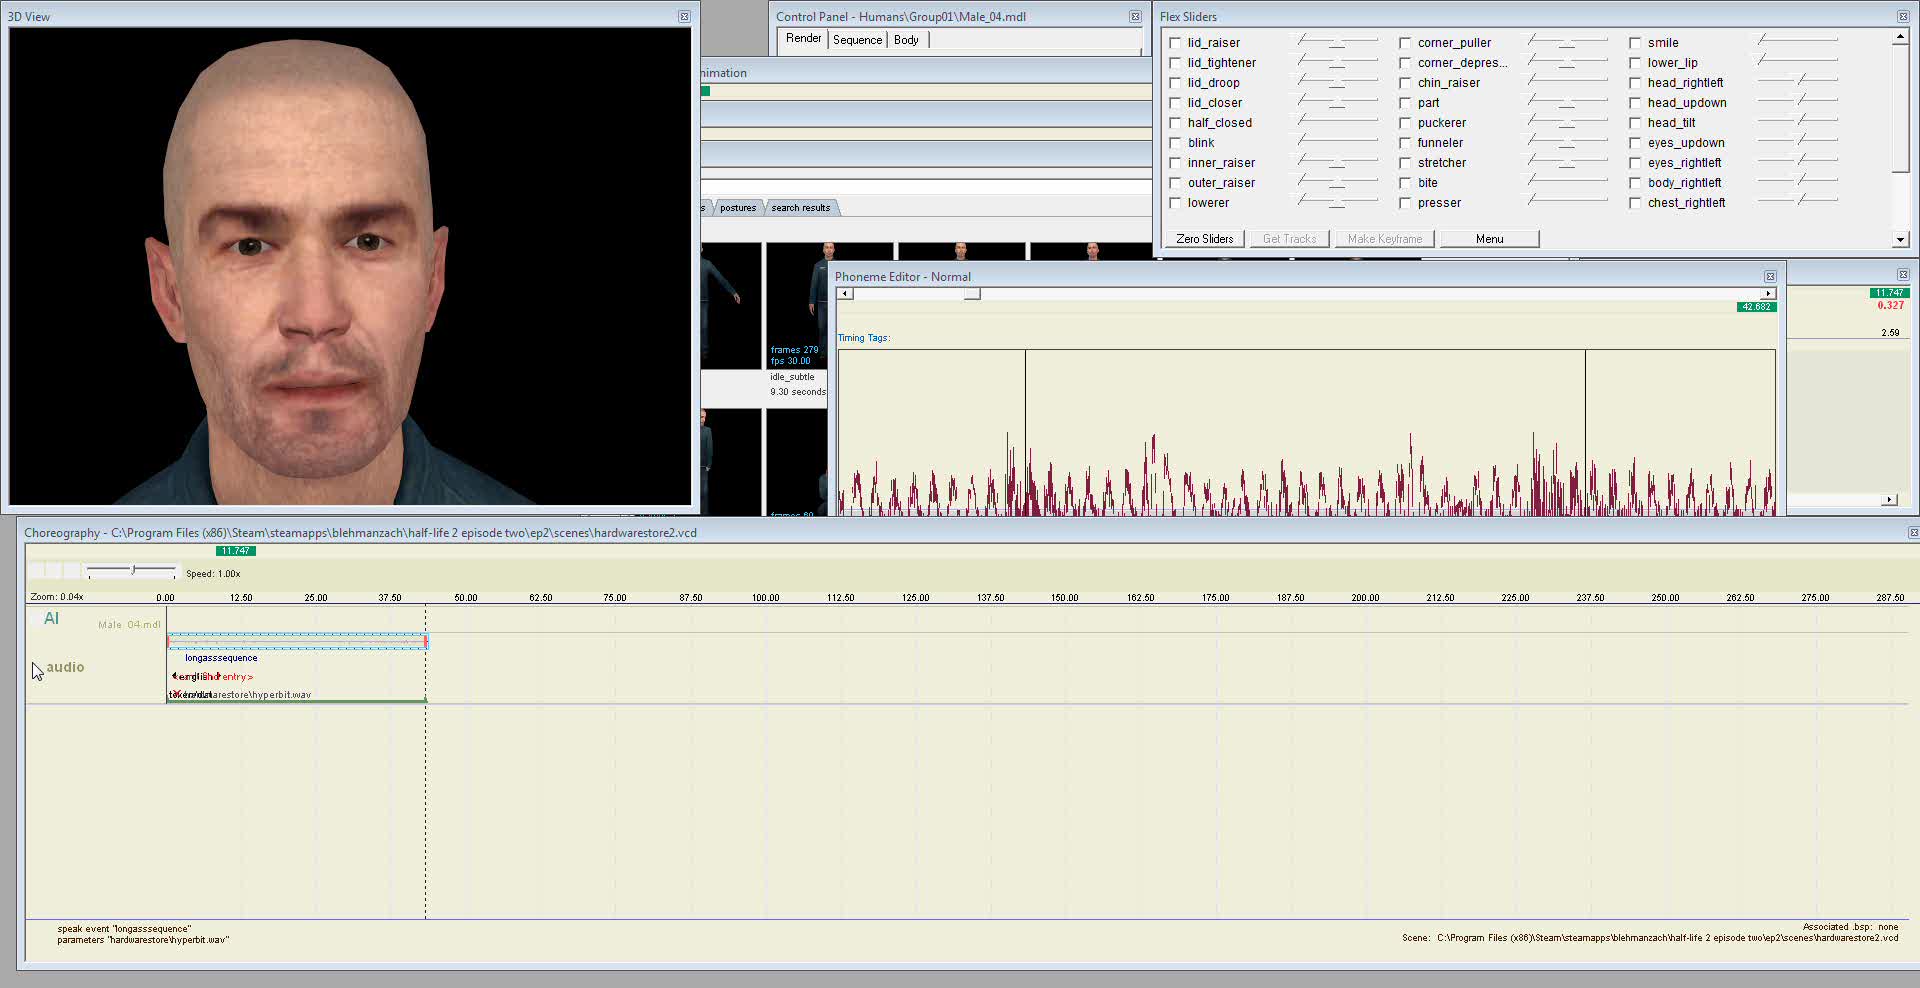This screenshot has height=988, width=1920.
Task: Switch to the Sequence tab
Action: (x=857, y=40)
